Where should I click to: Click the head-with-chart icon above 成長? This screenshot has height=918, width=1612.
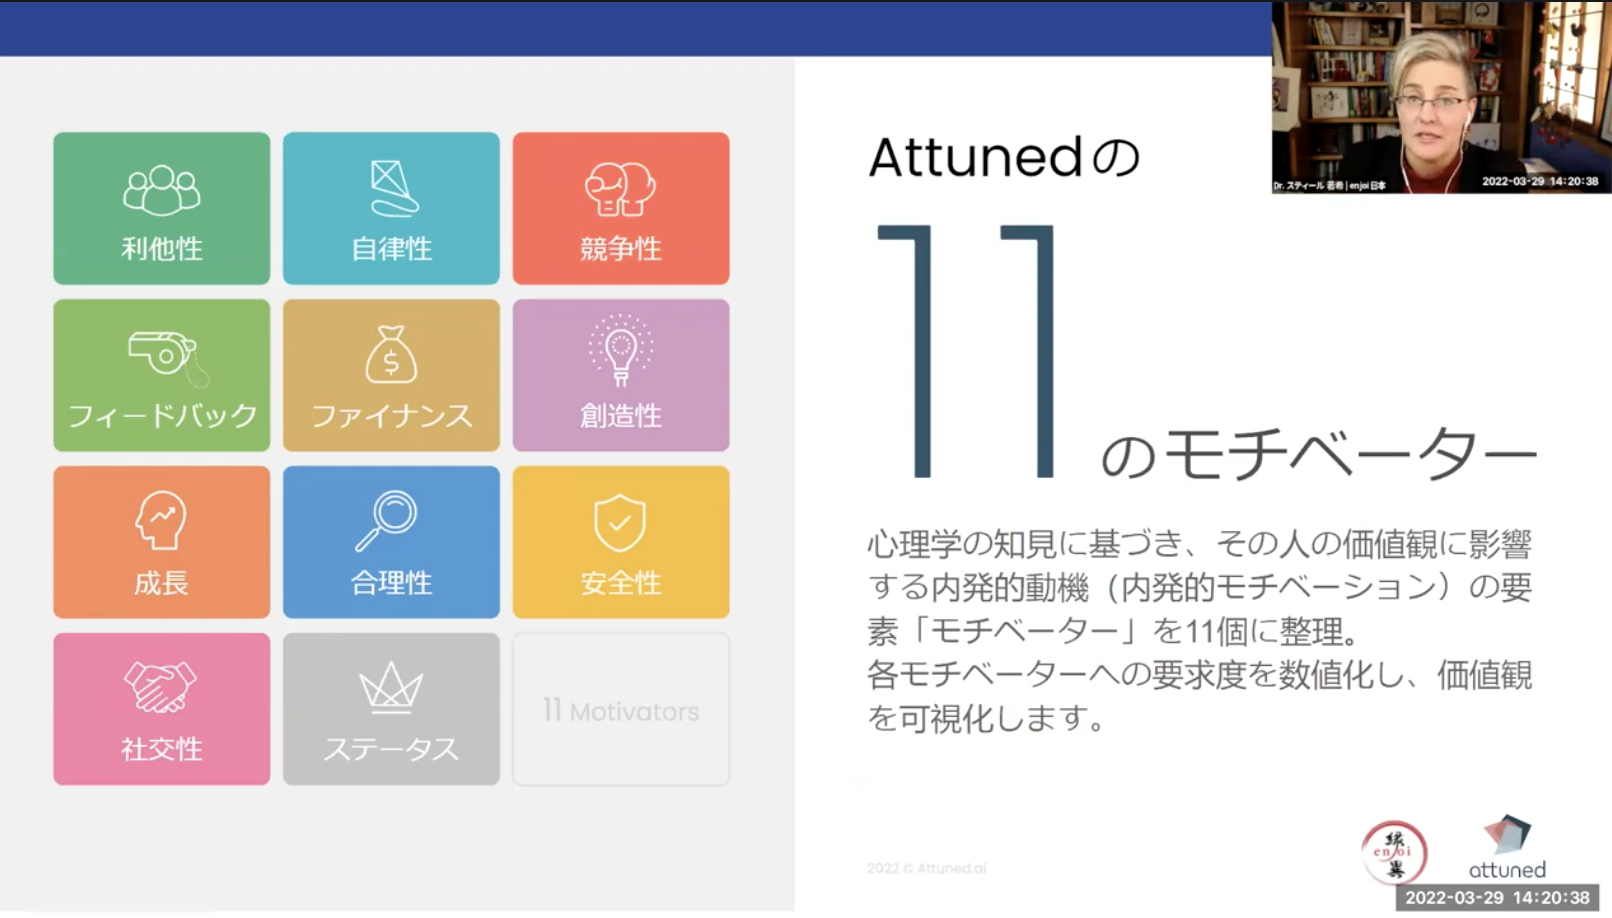[161, 520]
